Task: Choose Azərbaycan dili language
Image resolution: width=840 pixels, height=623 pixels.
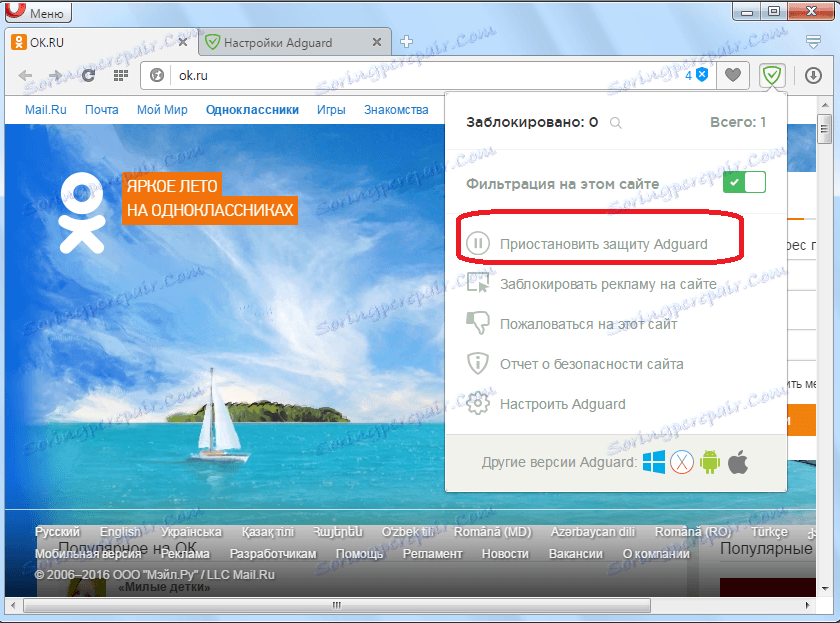Action: [x=593, y=532]
